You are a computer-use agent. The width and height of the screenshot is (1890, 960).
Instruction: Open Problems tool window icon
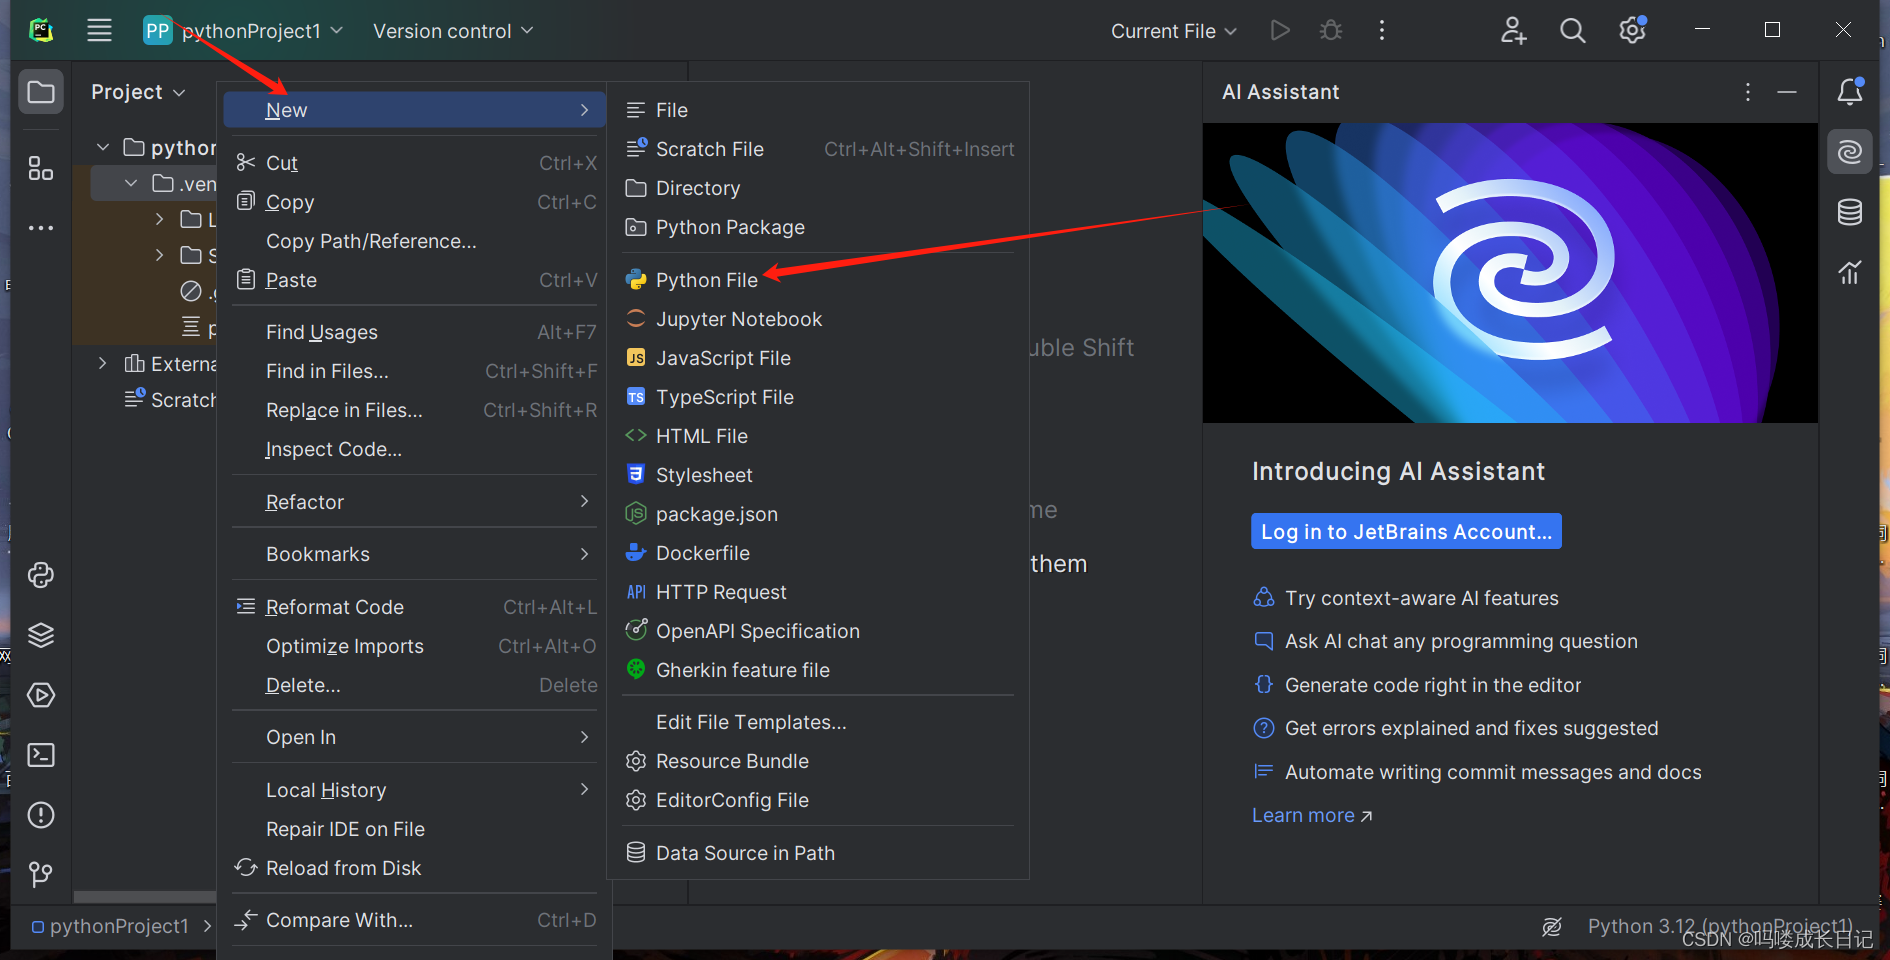[x=41, y=815]
